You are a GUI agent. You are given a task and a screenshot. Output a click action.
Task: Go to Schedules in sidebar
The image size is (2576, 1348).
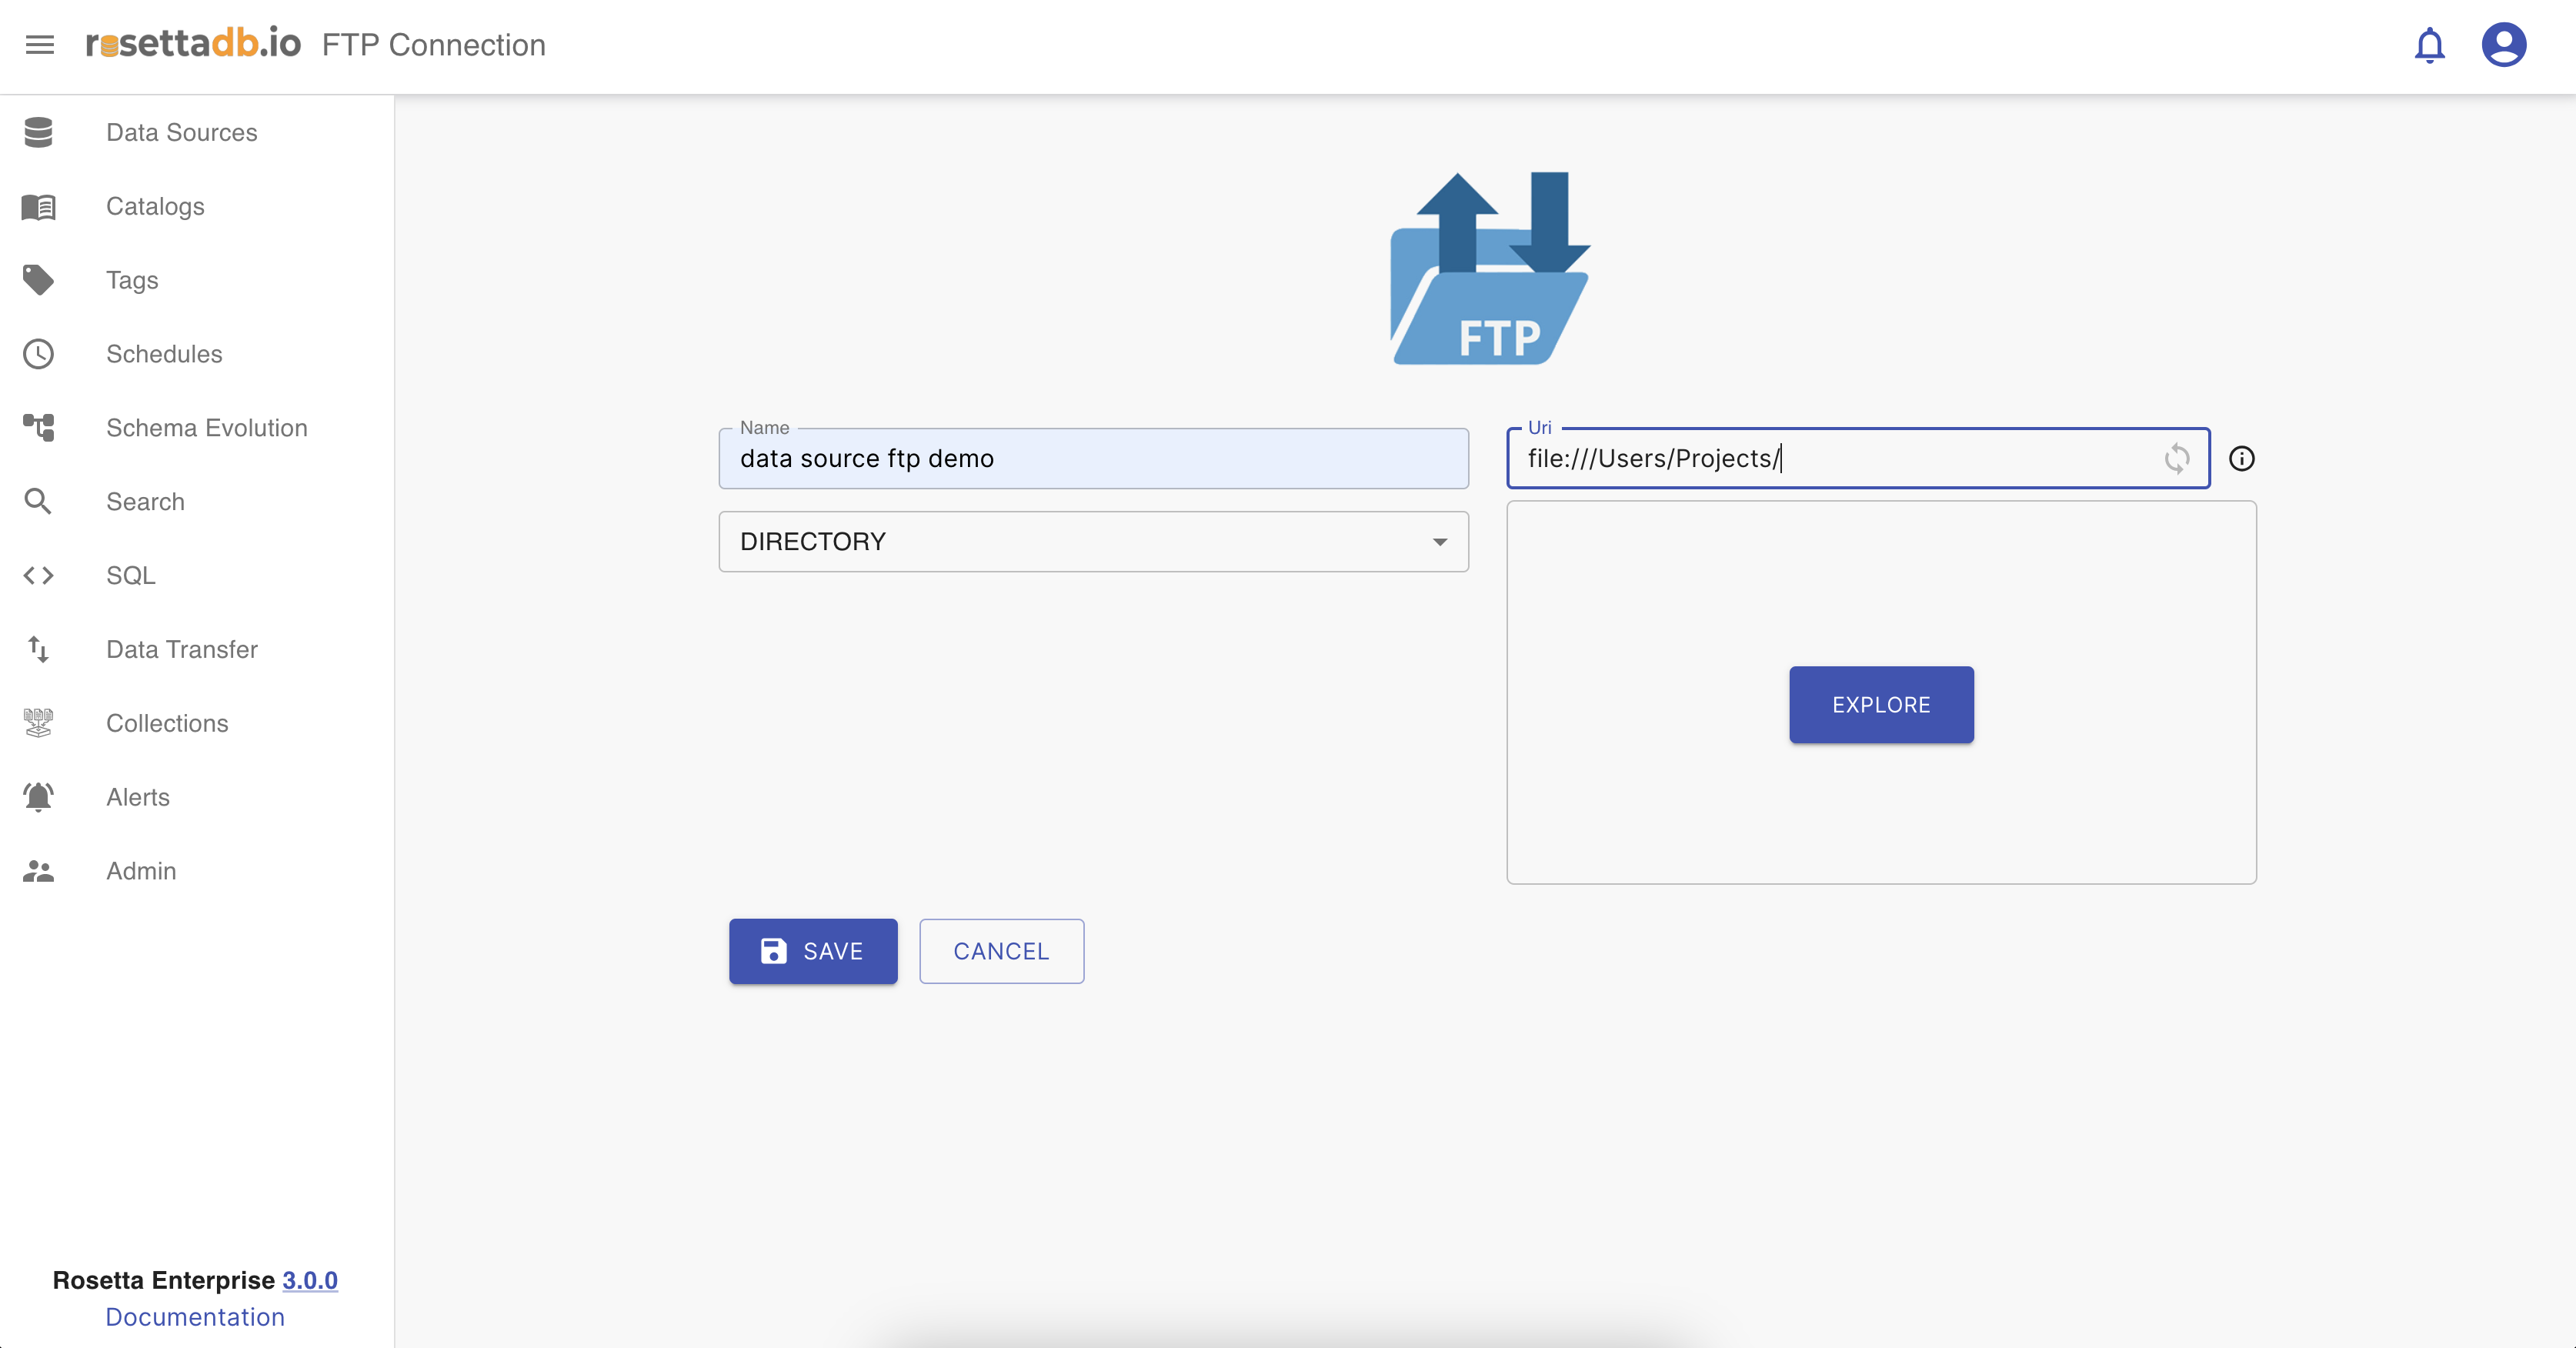click(164, 354)
